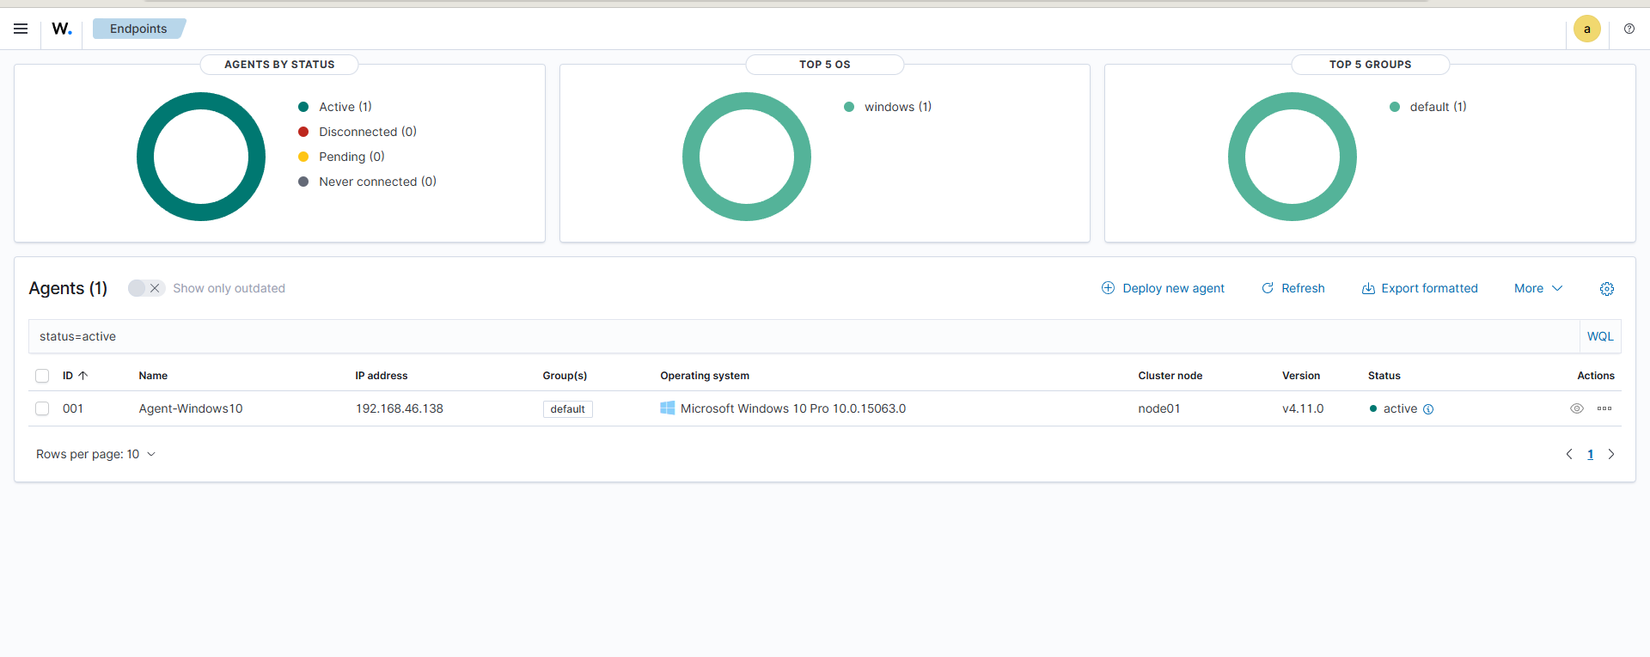Click the Disconnected (0) legend item
Screen dimensions: 1650x657
[x=357, y=132]
